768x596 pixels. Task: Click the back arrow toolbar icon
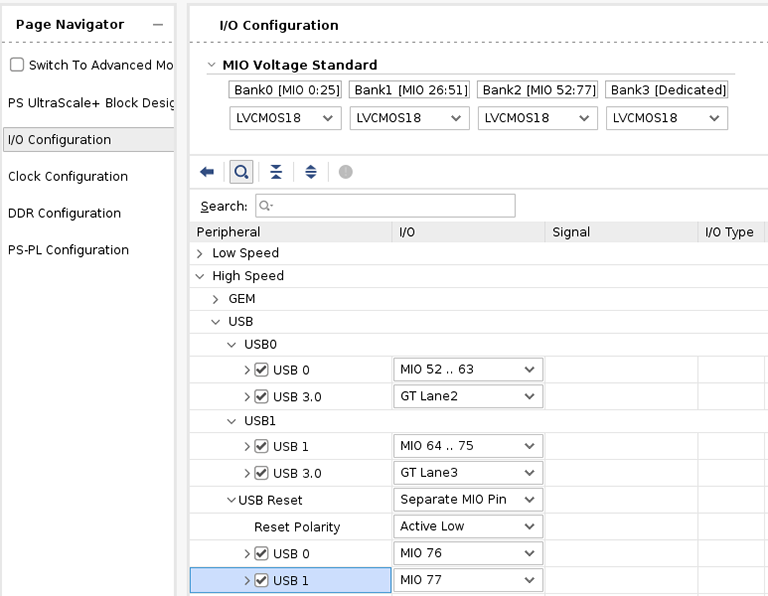coord(207,172)
